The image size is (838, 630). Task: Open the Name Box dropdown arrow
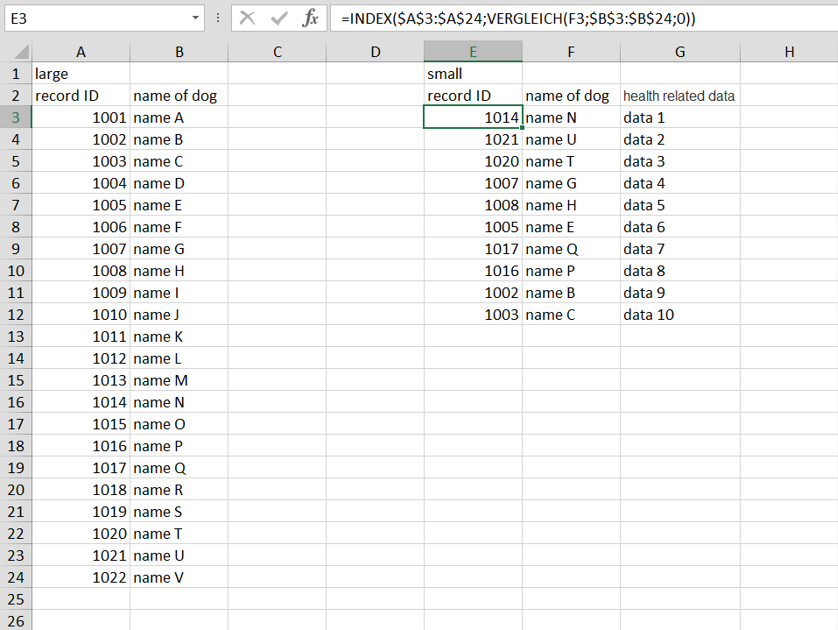click(196, 19)
